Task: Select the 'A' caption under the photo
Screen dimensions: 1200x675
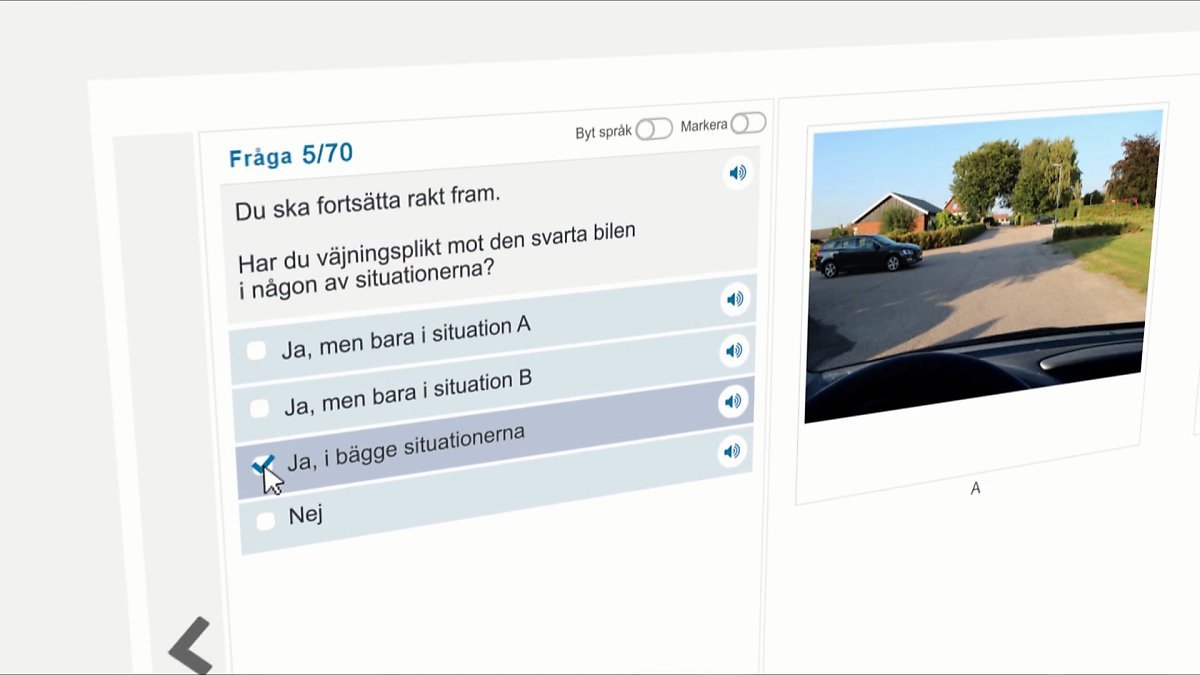Action: coord(976,488)
